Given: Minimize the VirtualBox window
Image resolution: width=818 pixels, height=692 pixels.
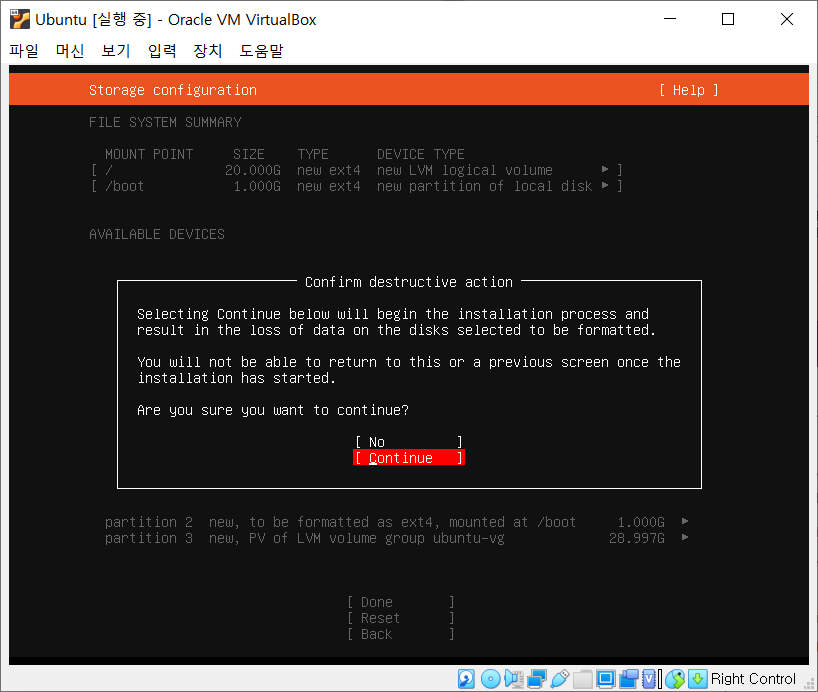Looking at the screenshot, I should point(670,19).
